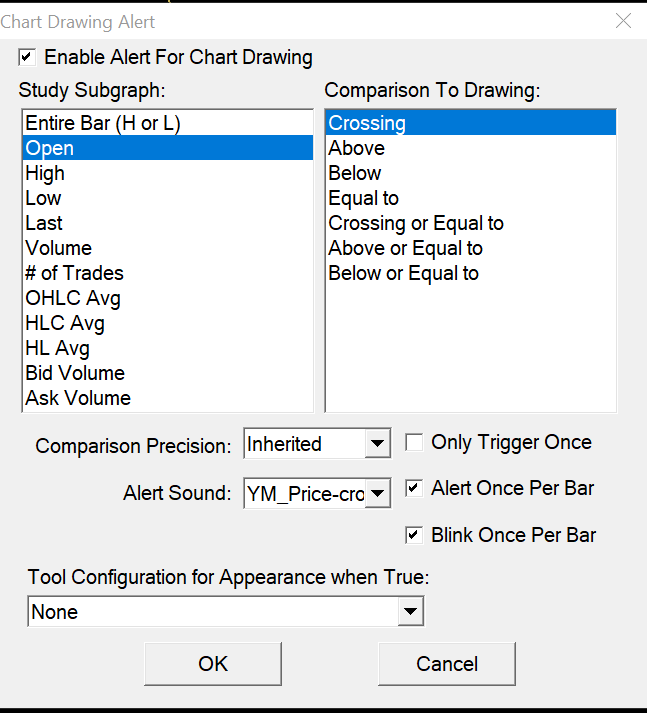Toggle Enable Alert For Chart Drawing checkbox
This screenshot has width=647, height=713.
[27, 57]
